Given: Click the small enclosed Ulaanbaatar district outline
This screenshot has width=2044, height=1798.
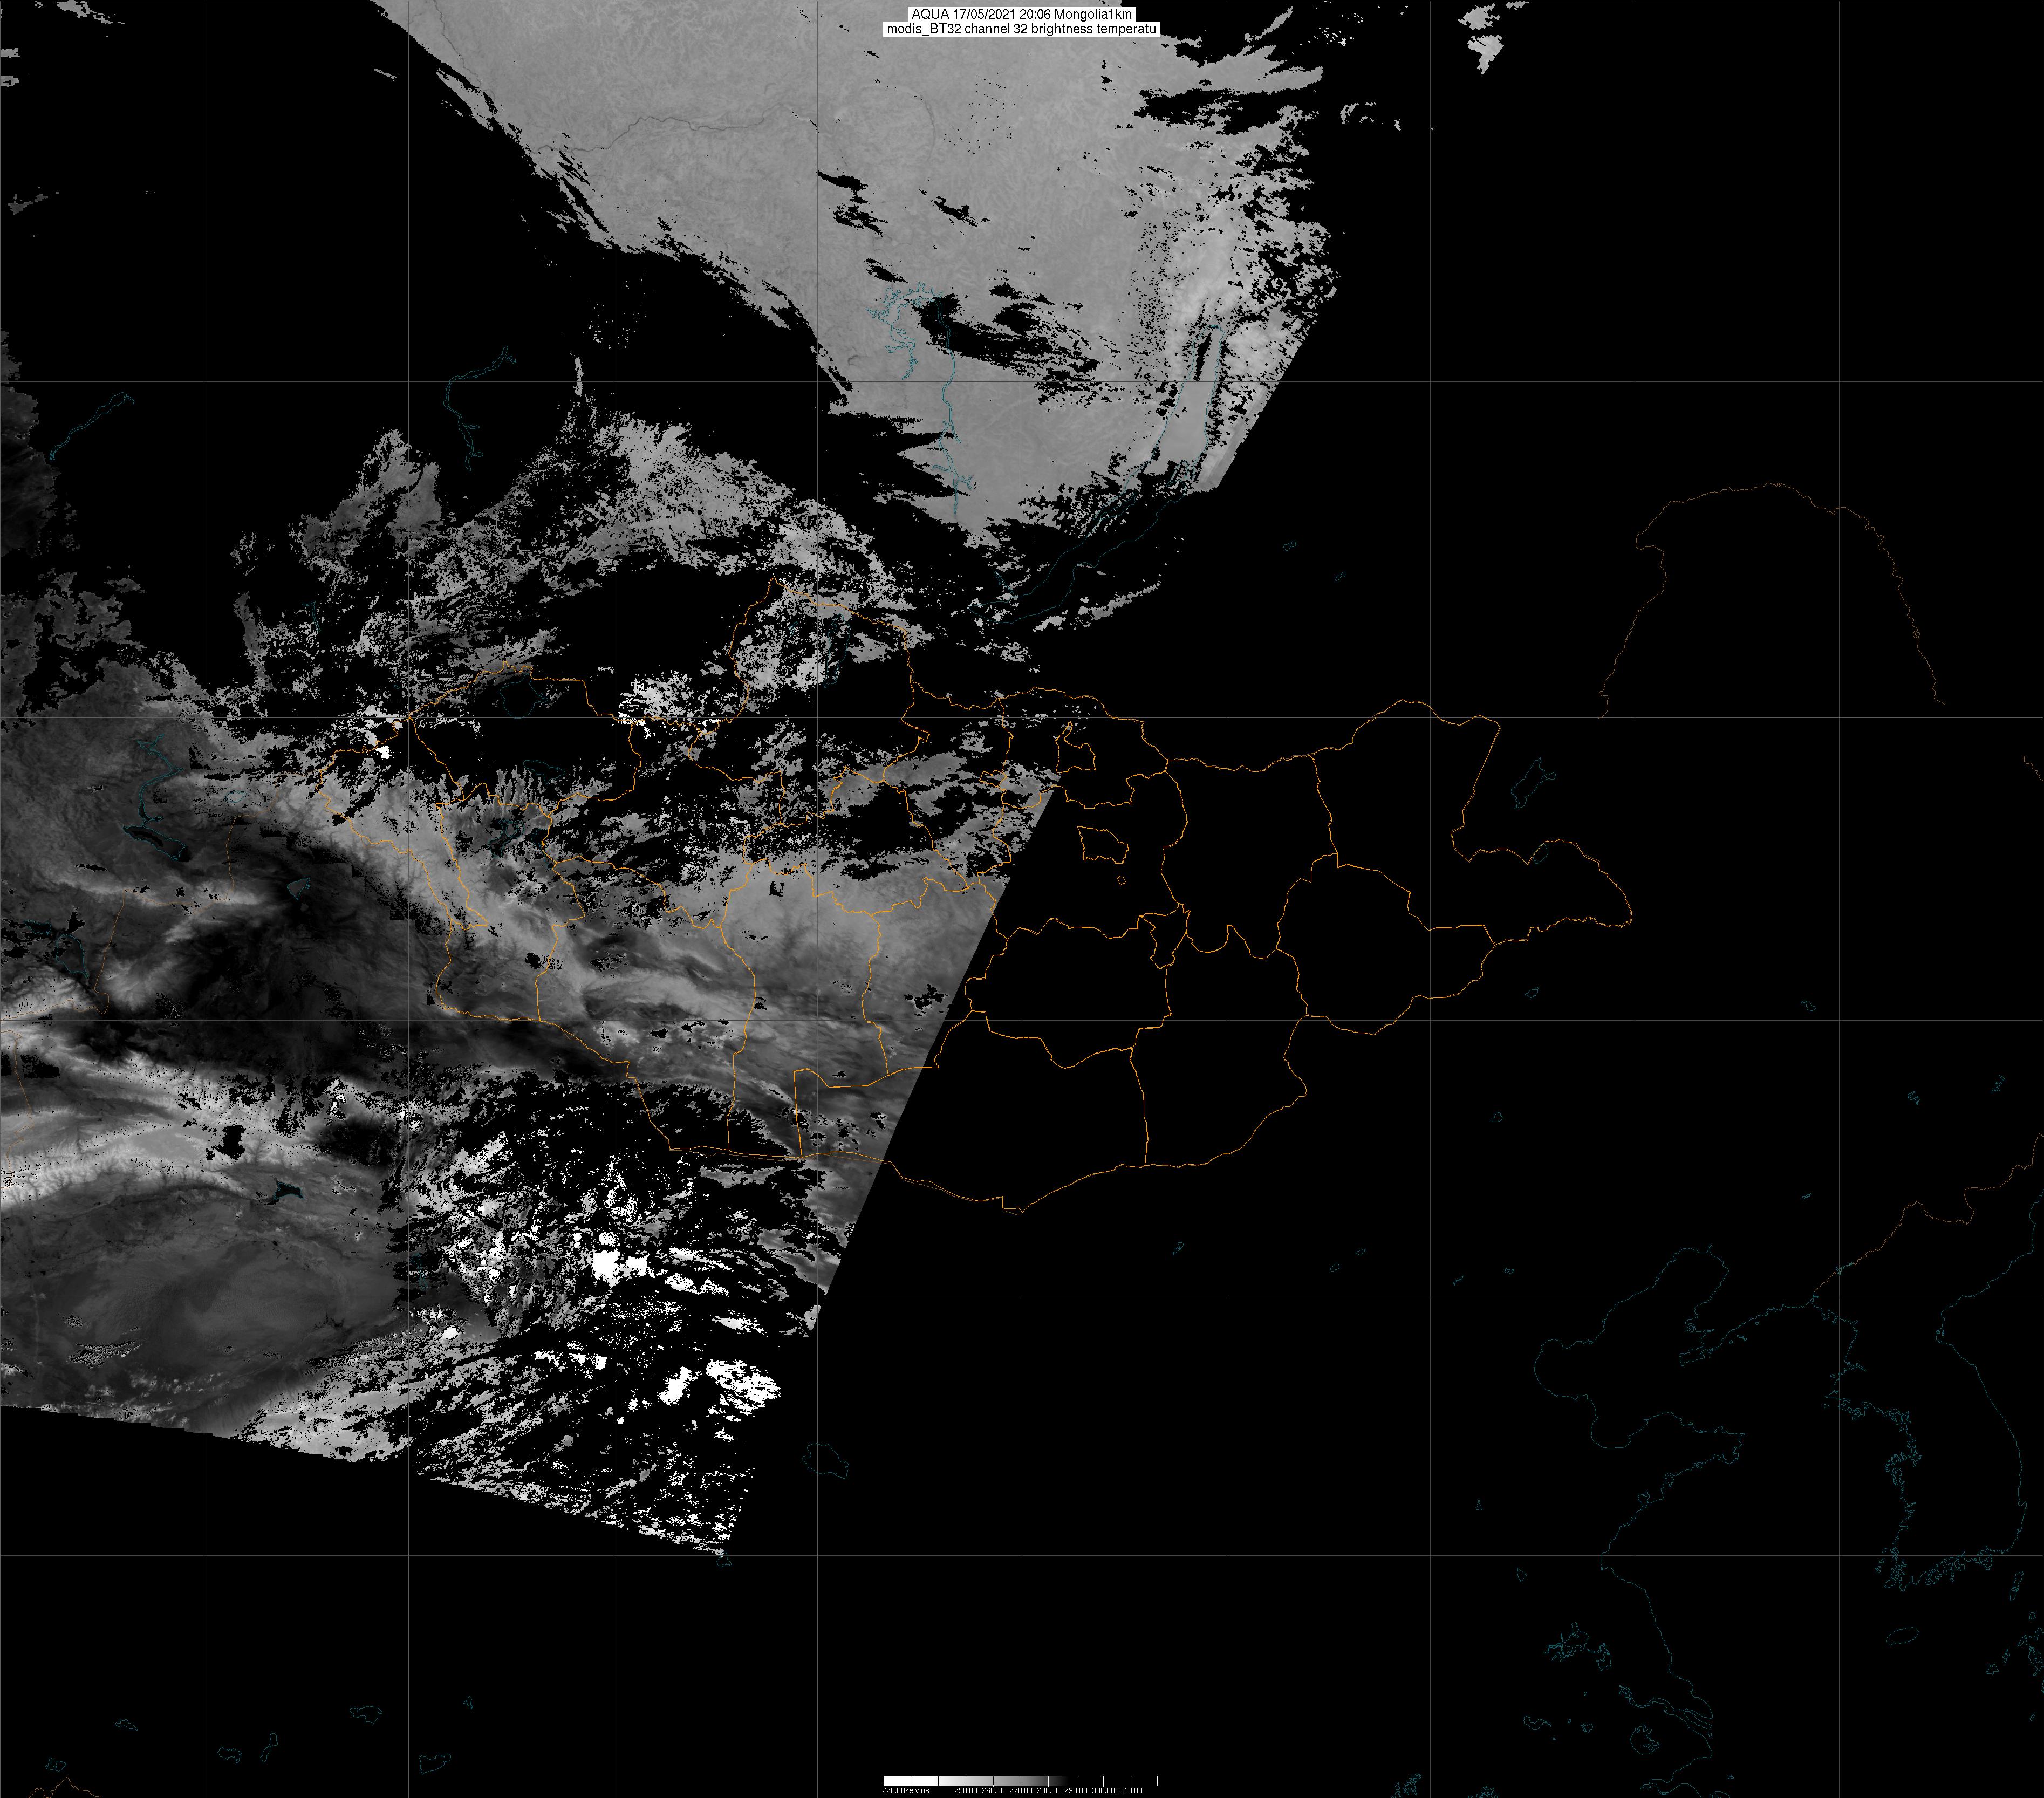Looking at the screenshot, I should [1103, 845].
